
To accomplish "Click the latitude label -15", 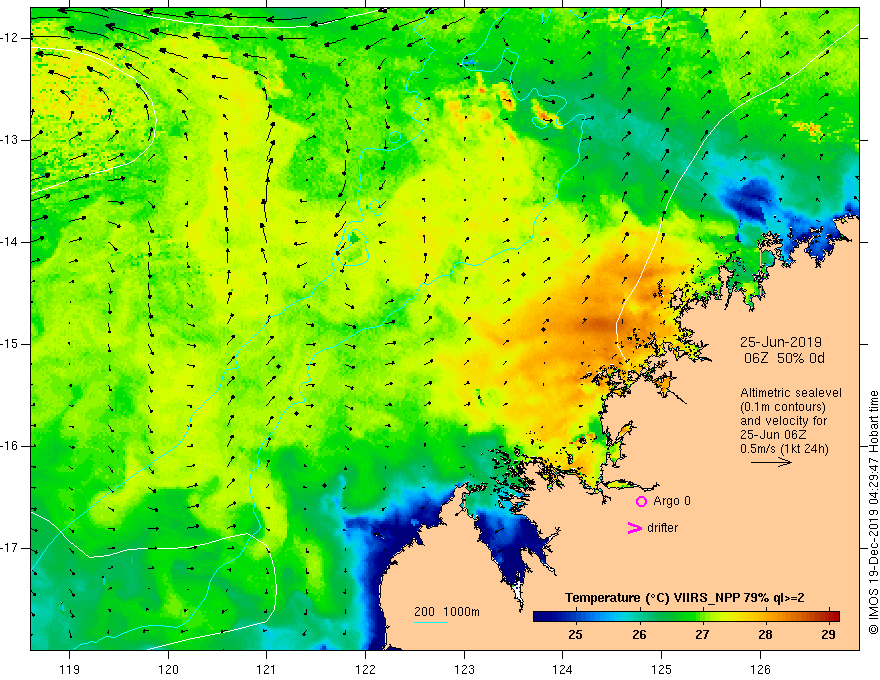I will [10, 344].
